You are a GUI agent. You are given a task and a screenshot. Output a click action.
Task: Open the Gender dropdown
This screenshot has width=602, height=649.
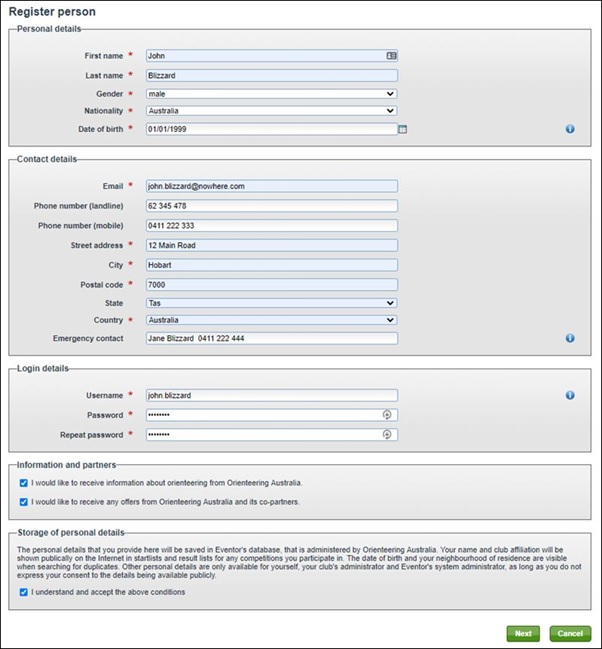[271, 94]
